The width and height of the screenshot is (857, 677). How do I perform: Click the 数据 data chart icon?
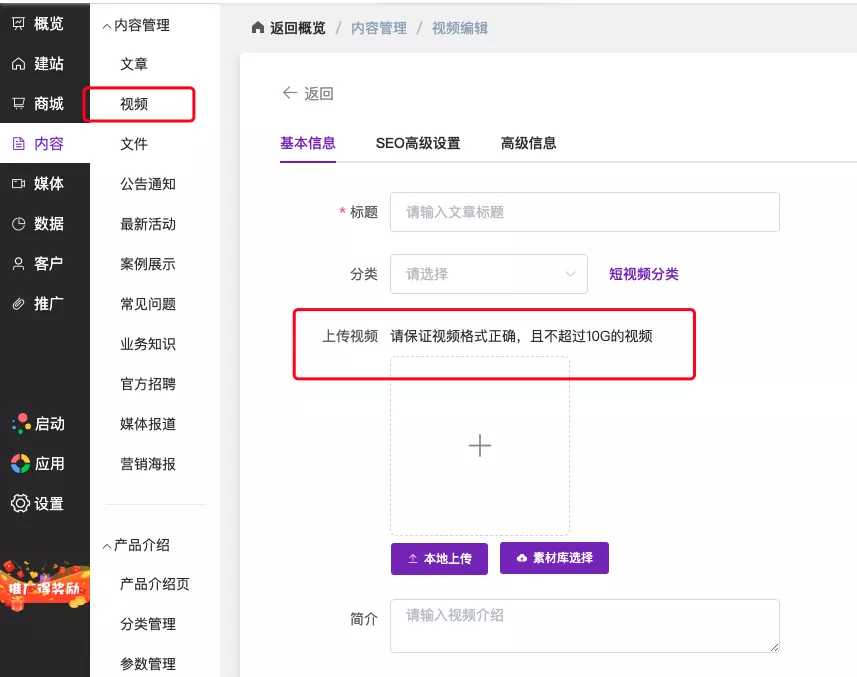coord(18,224)
